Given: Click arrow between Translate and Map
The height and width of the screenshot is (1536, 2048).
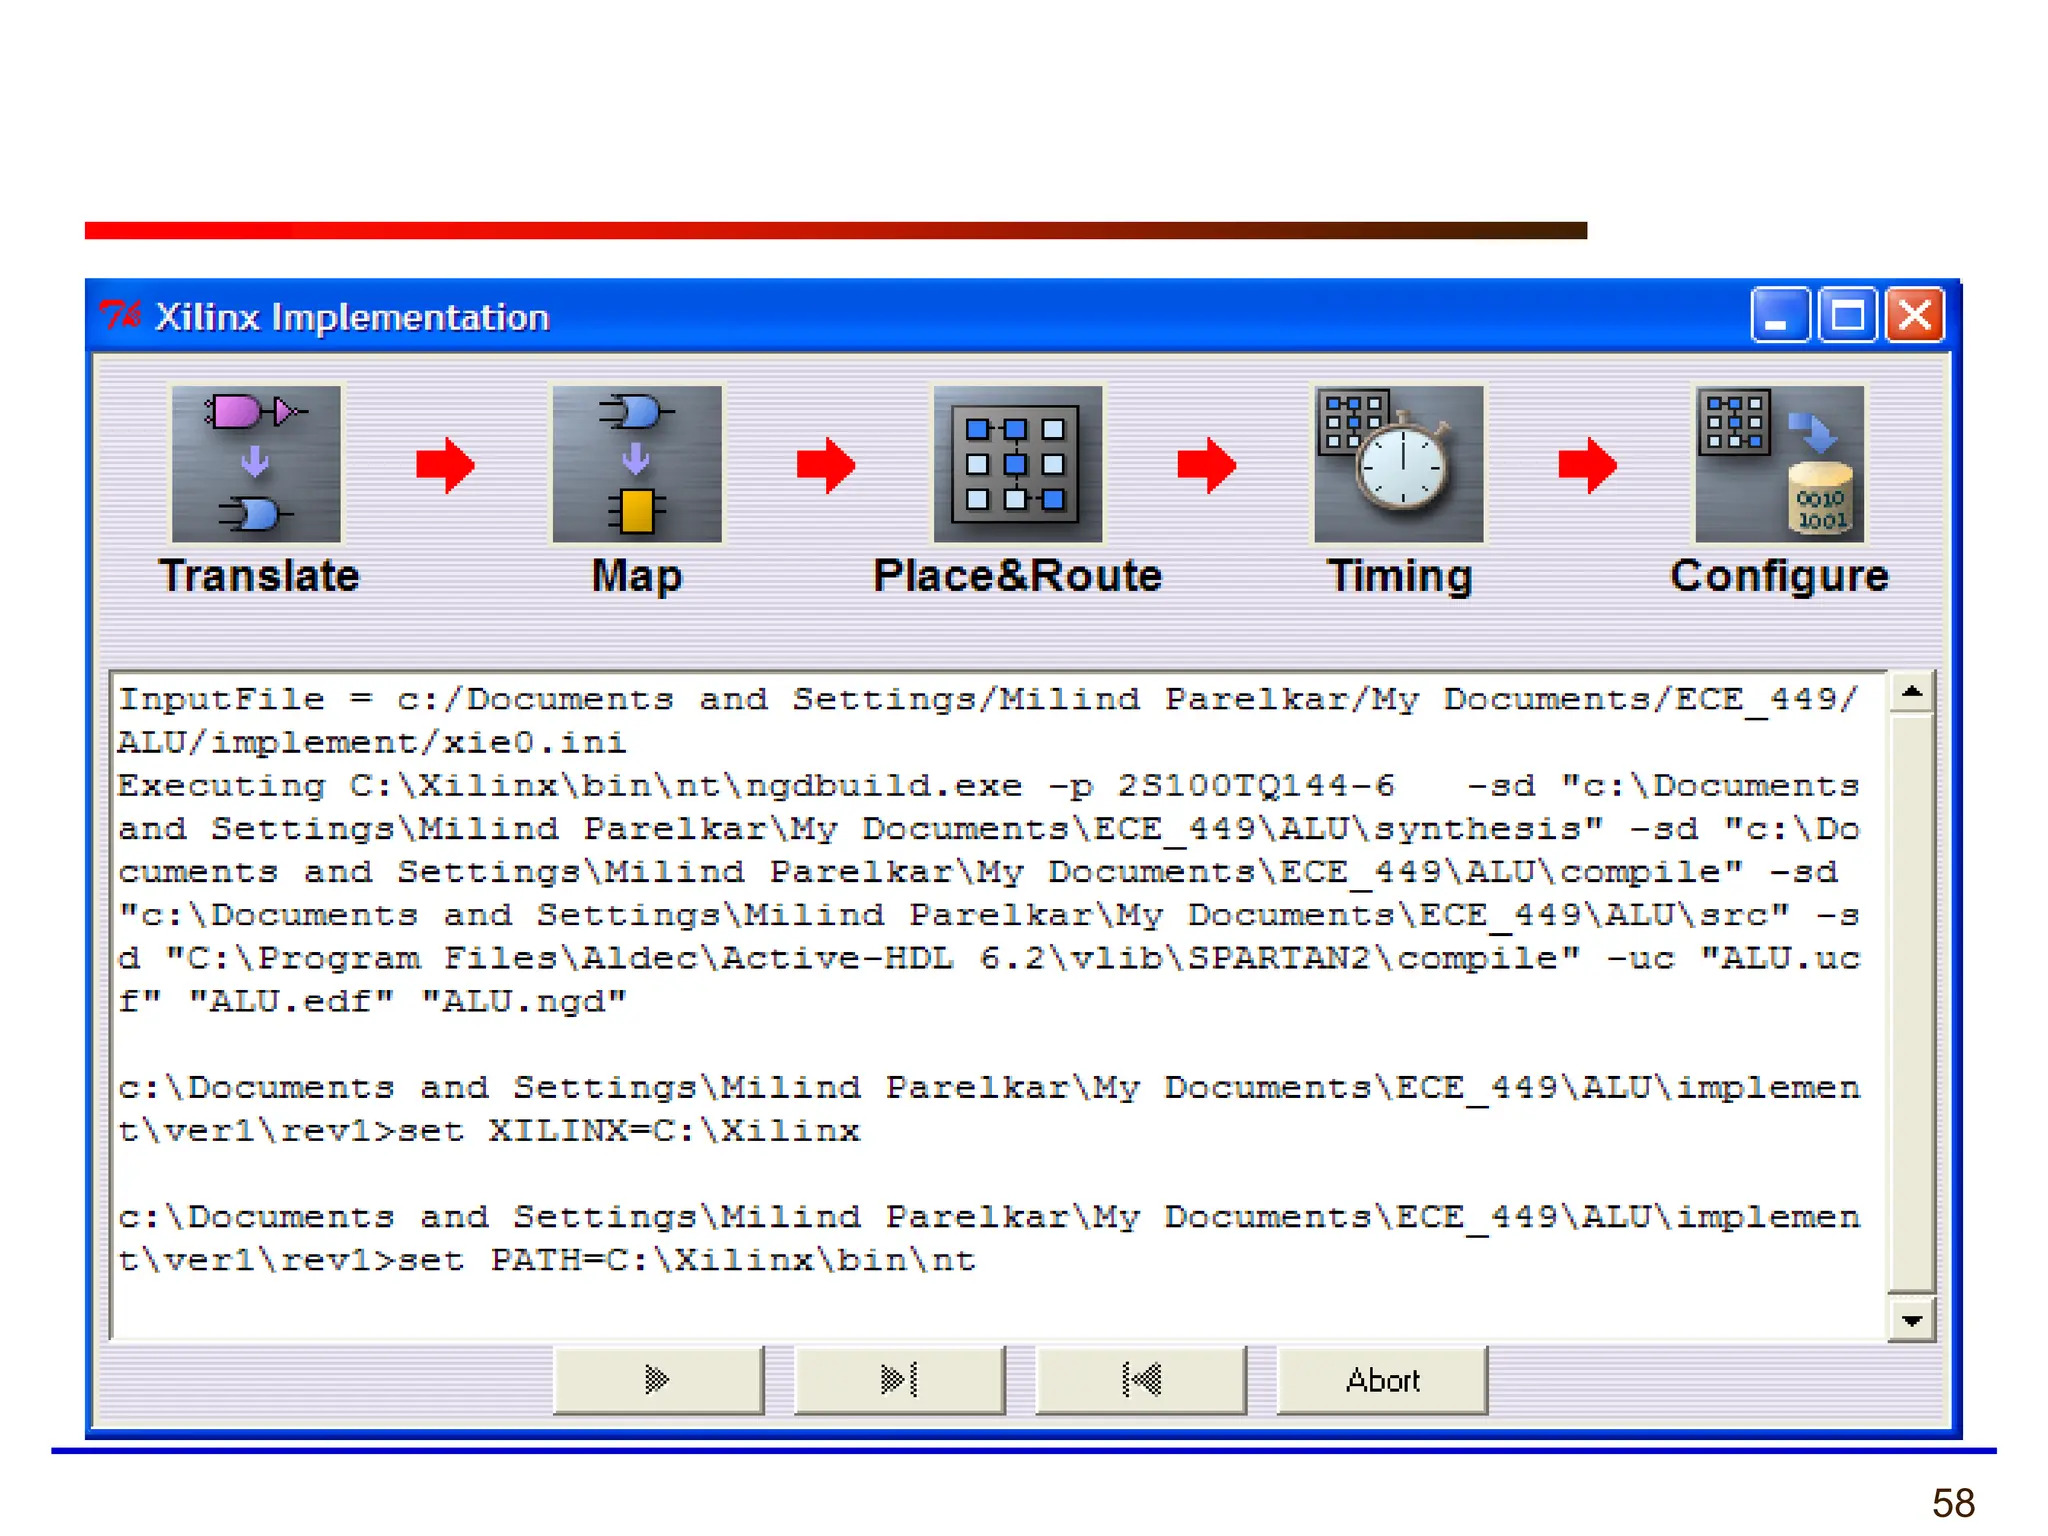Looking at the screenshot, I should pos(445,465).
